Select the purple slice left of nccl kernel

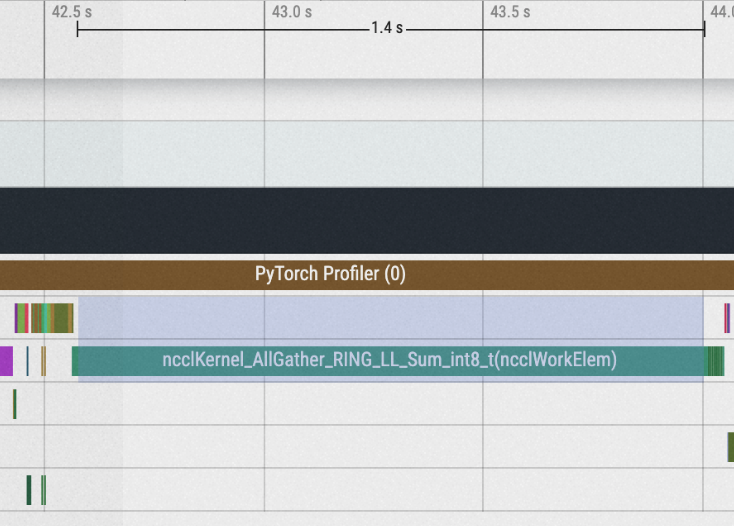(x=6, y=361)
